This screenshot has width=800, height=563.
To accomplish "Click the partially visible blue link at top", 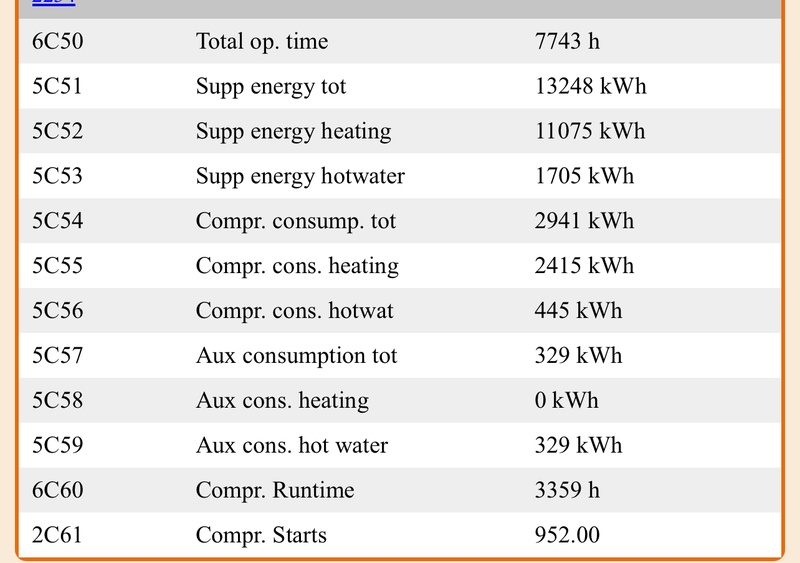I will pos(54,3).
